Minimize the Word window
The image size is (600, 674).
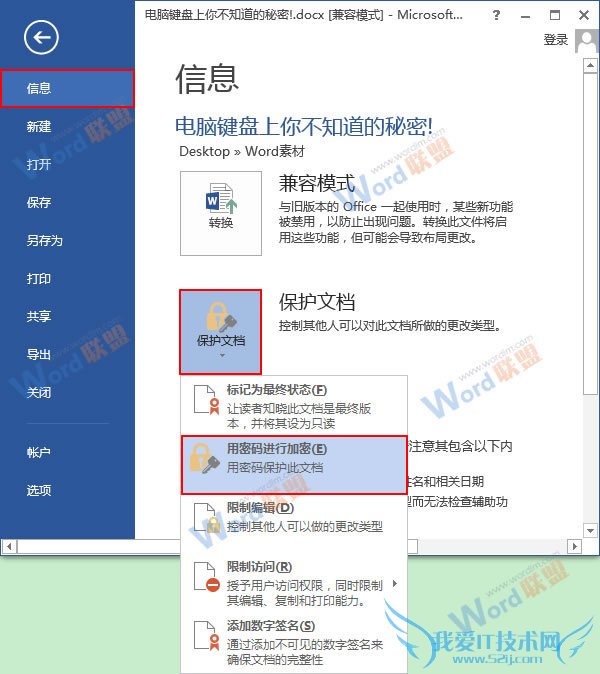tap(525, 16)
